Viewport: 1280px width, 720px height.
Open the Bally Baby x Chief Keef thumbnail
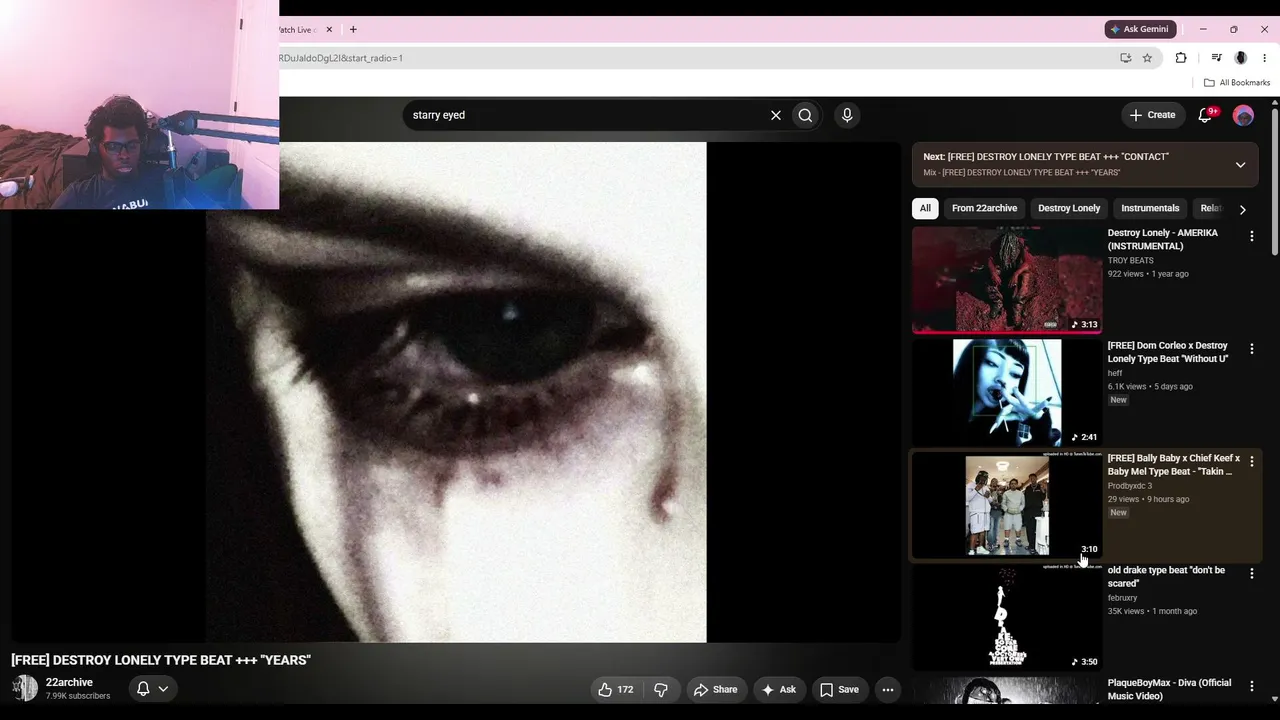(1007, 505)
